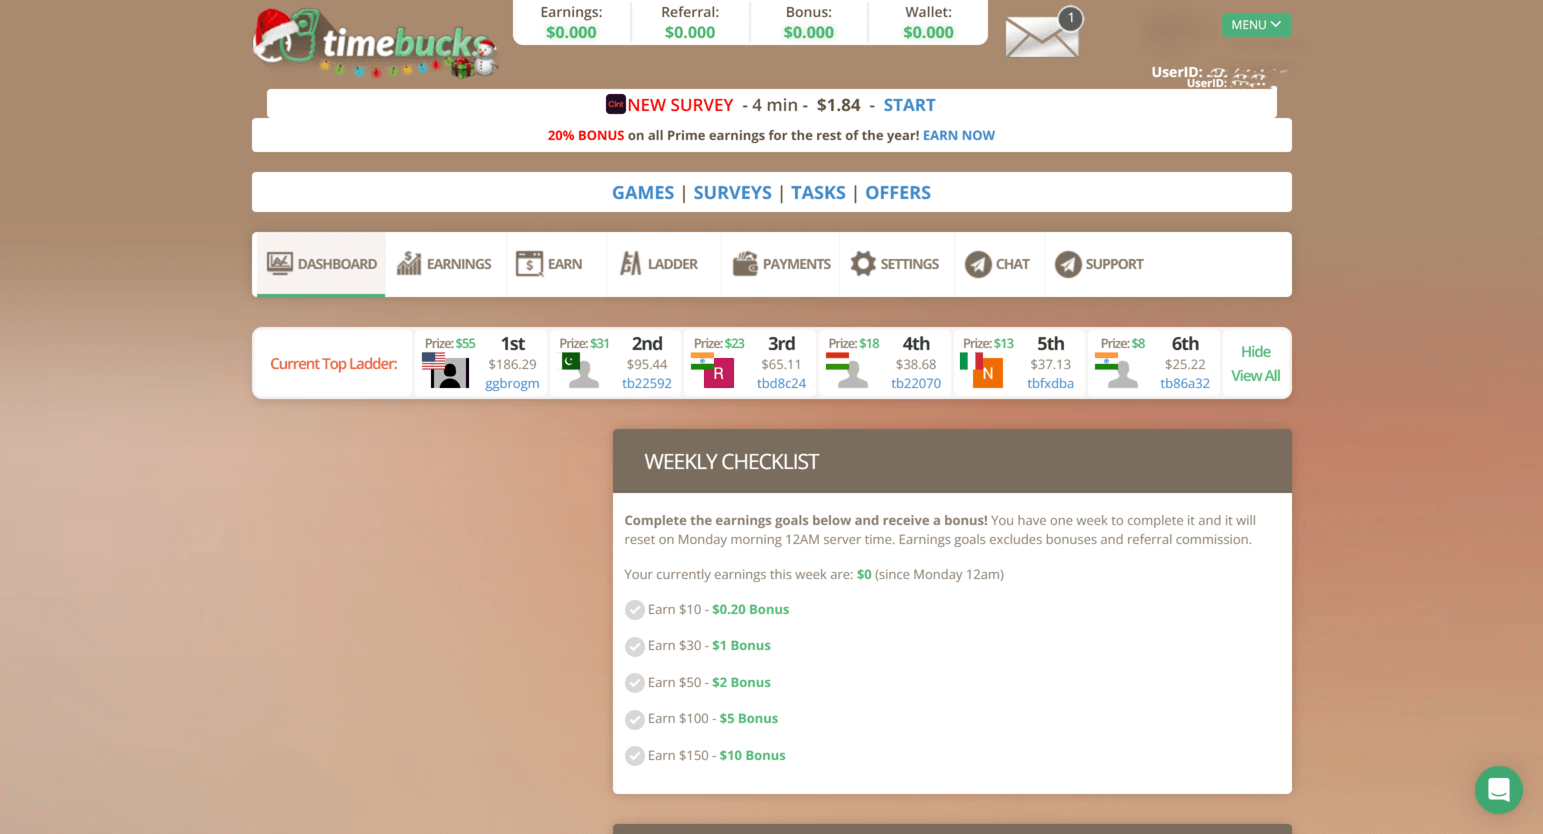This screenshot has height=834, width=1543.
Task: Click the Ladder icon in navigation
Action: click(630, 264)
